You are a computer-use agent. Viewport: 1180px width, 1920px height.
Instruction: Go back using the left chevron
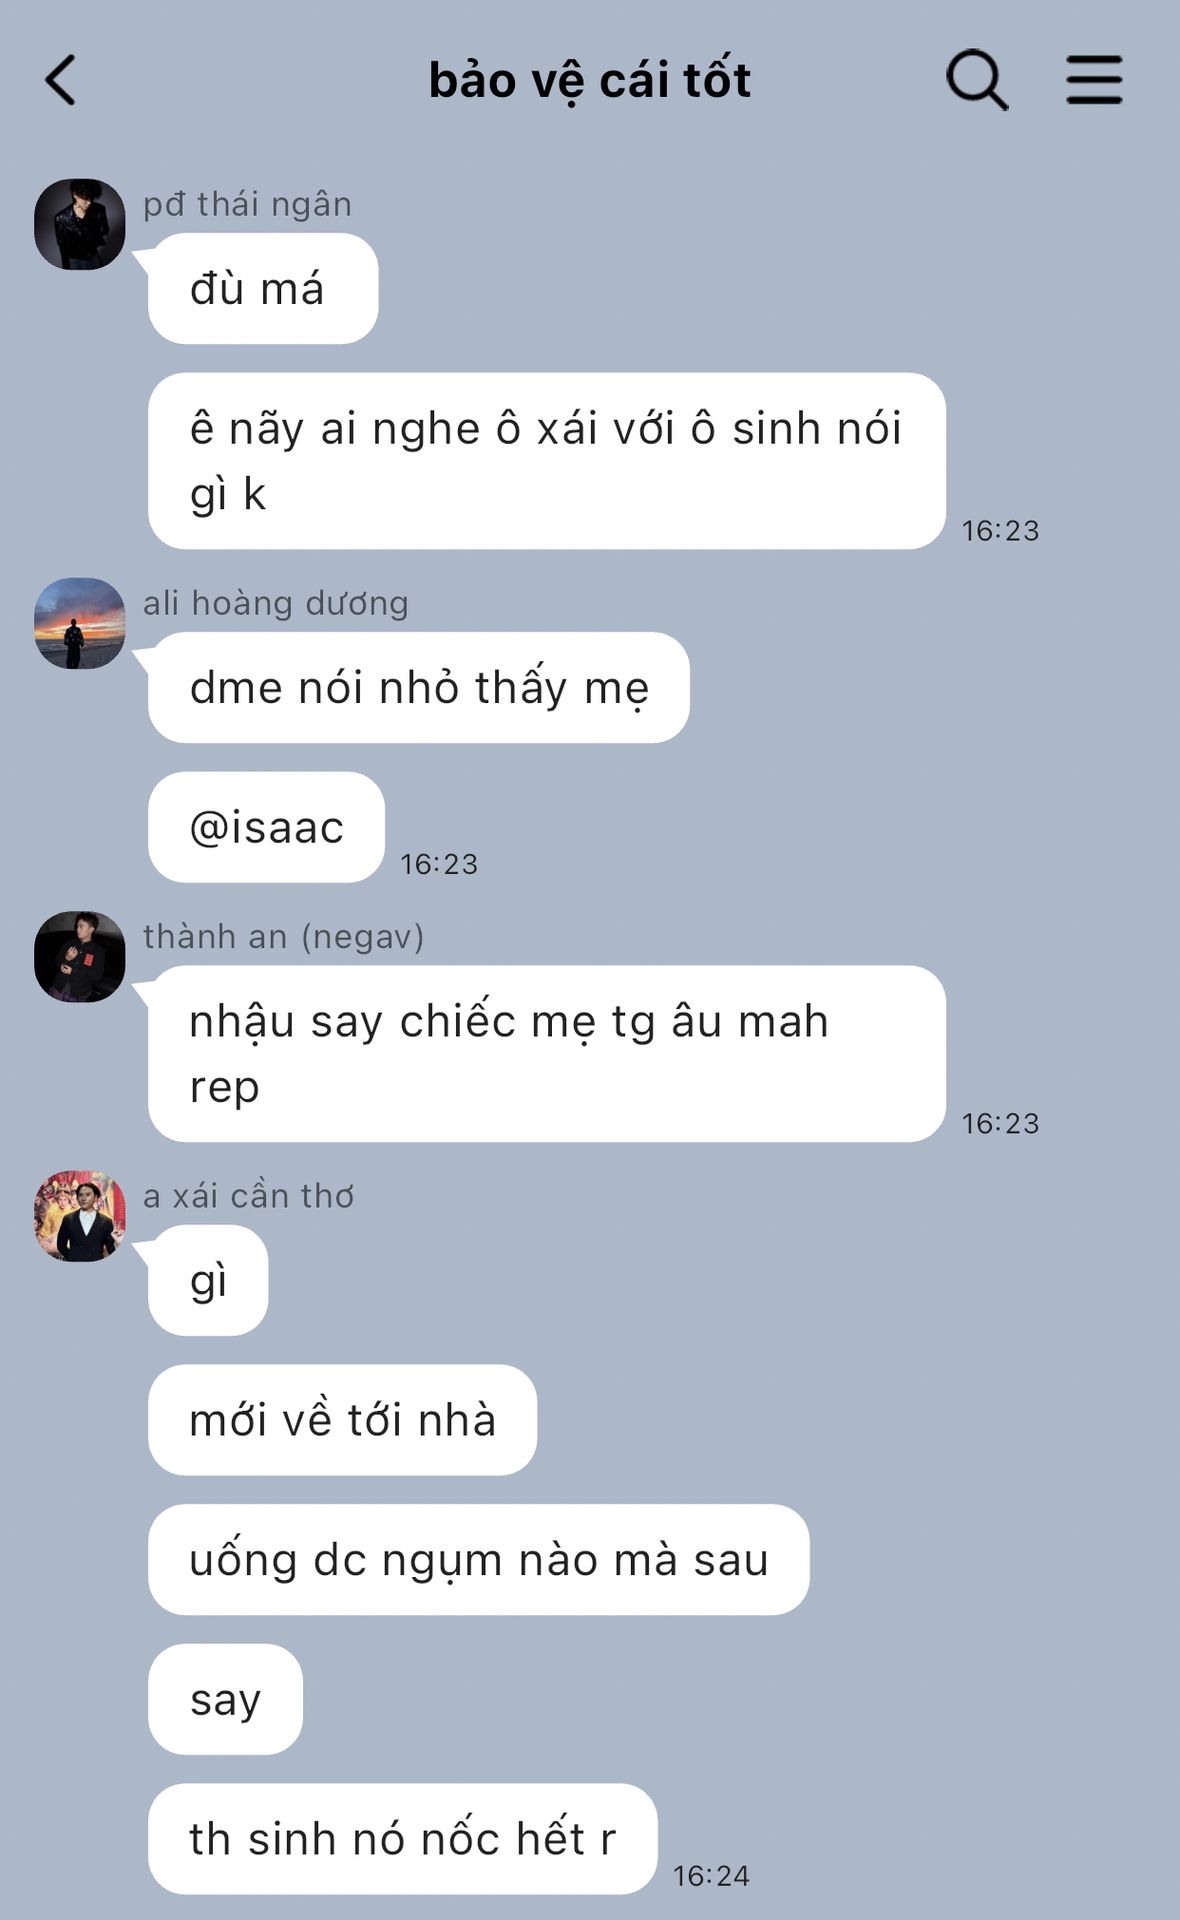point(61,80)
